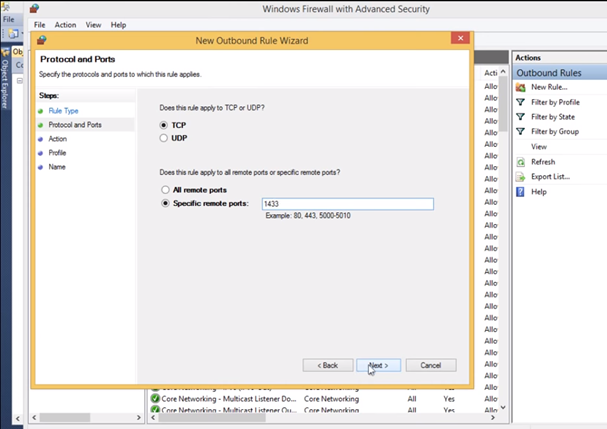607x429 pixels.
Task: Click Filter by Group action
Action: point(555,132)
